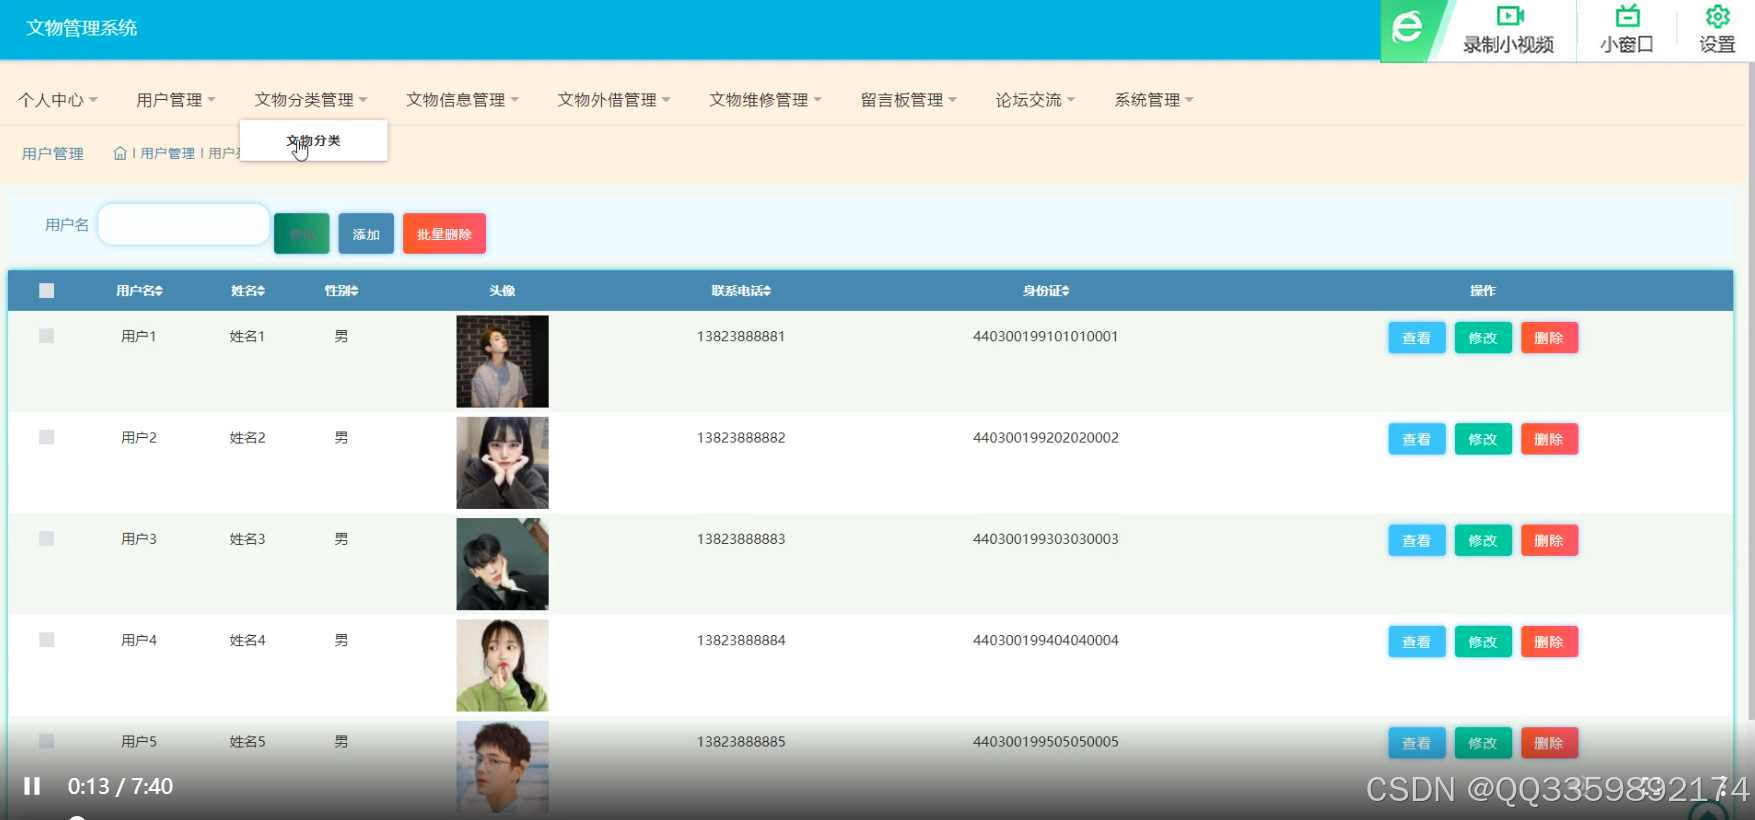The image size is (1755, 820).
Task: Click the page heading 用户管理 on the left
Action: (53, 153)
